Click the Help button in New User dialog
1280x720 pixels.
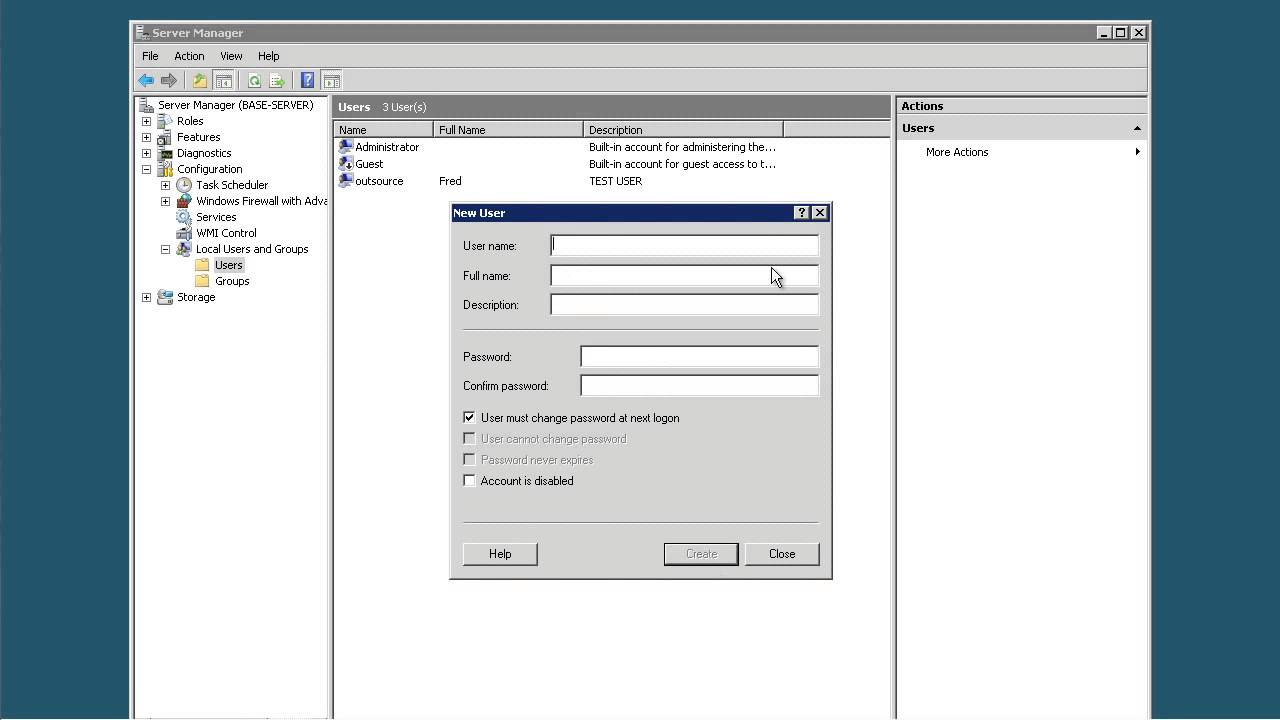[x=500, y=554]
